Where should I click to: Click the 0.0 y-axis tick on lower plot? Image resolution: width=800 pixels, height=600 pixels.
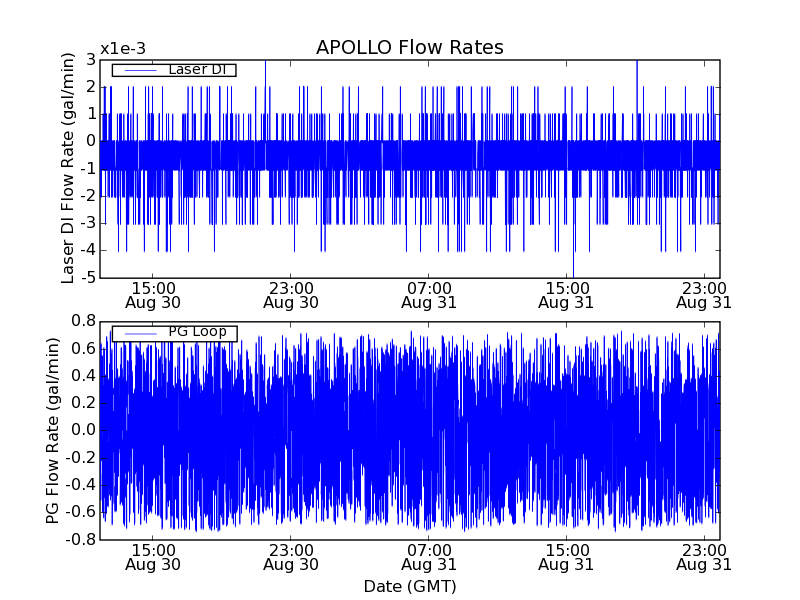pyautogui.click(x=83, y=430)
